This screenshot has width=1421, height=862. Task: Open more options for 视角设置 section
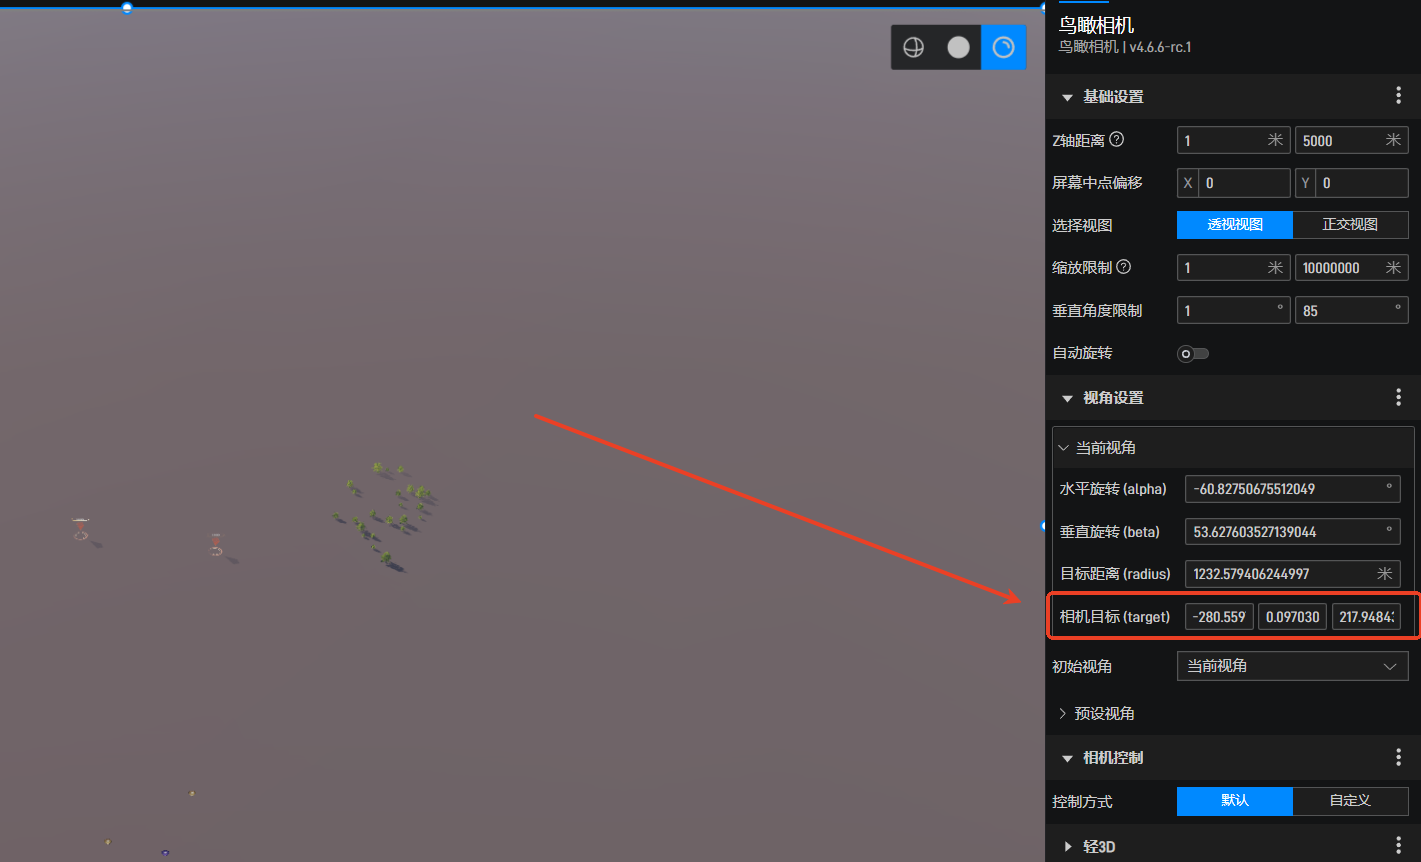click(1398, 397)
